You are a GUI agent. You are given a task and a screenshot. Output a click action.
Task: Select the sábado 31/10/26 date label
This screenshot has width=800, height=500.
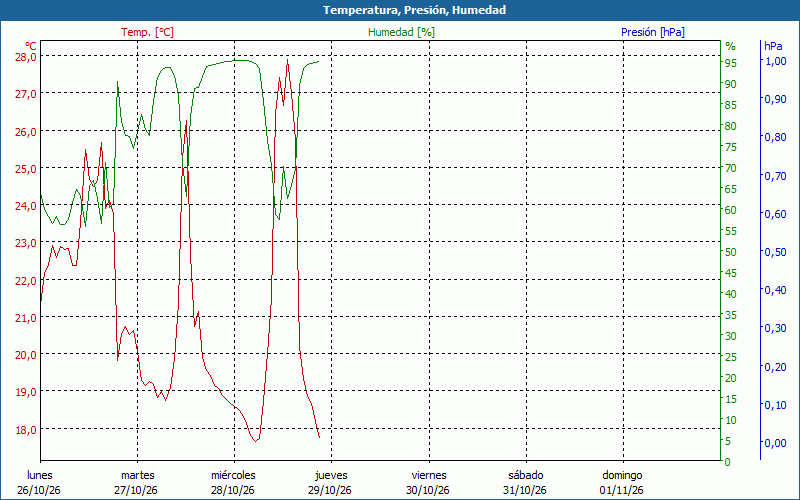point(525,483)
